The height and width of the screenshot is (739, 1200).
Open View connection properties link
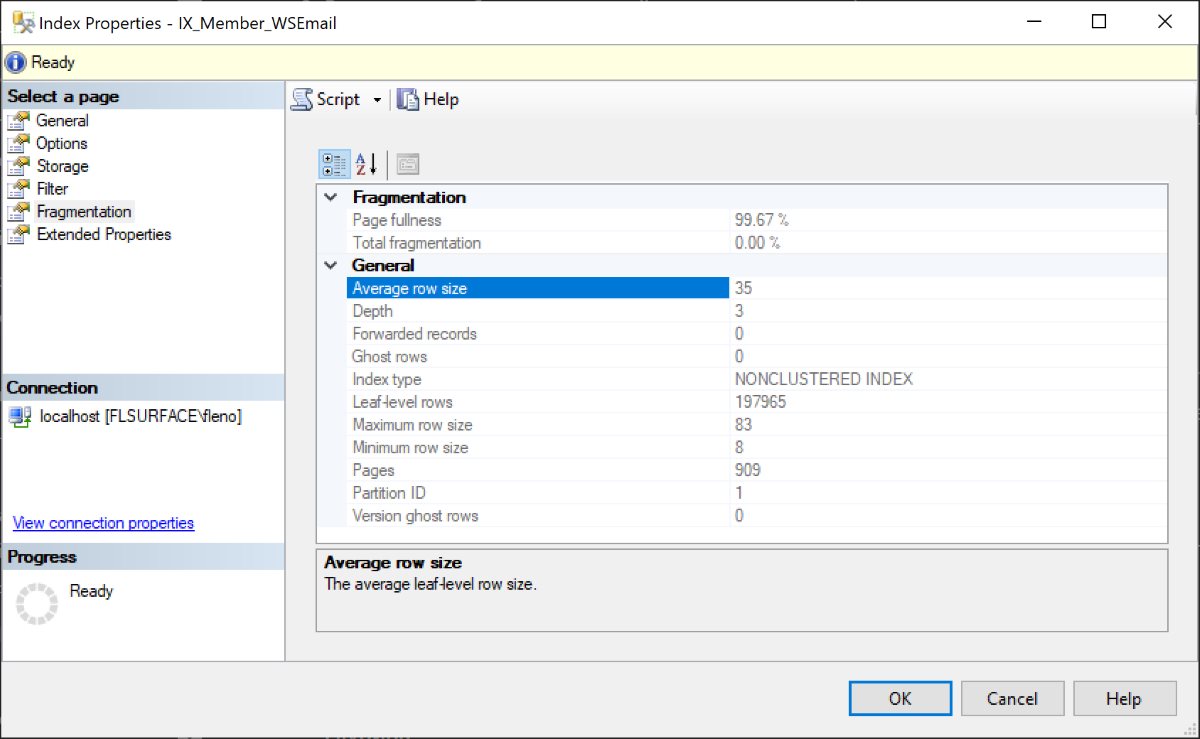coord(103,523)
